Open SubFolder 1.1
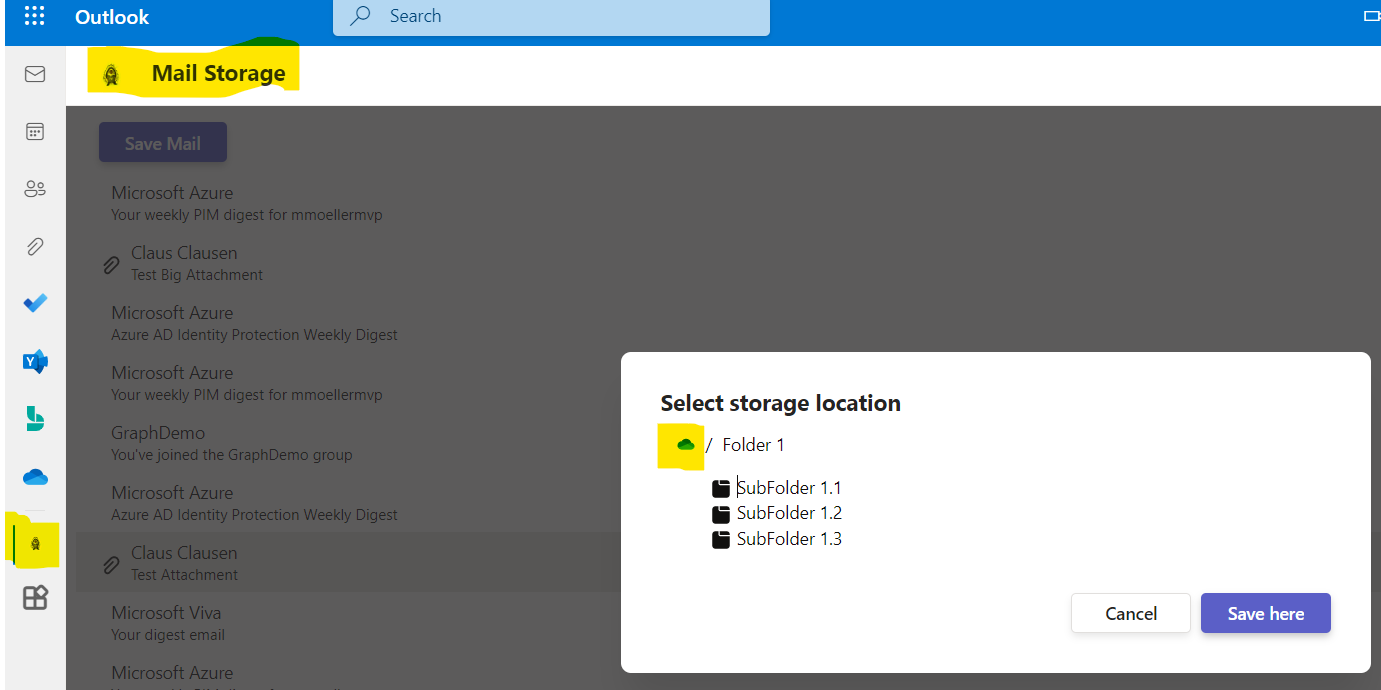Image resolution: width=1381 pixels, height=690 pixels. coord(789,488)
